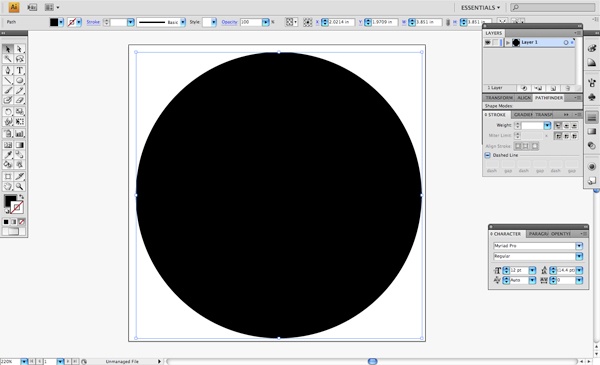
Task: Open the Opacity link in control bar
Action: [x=229, y=22]
